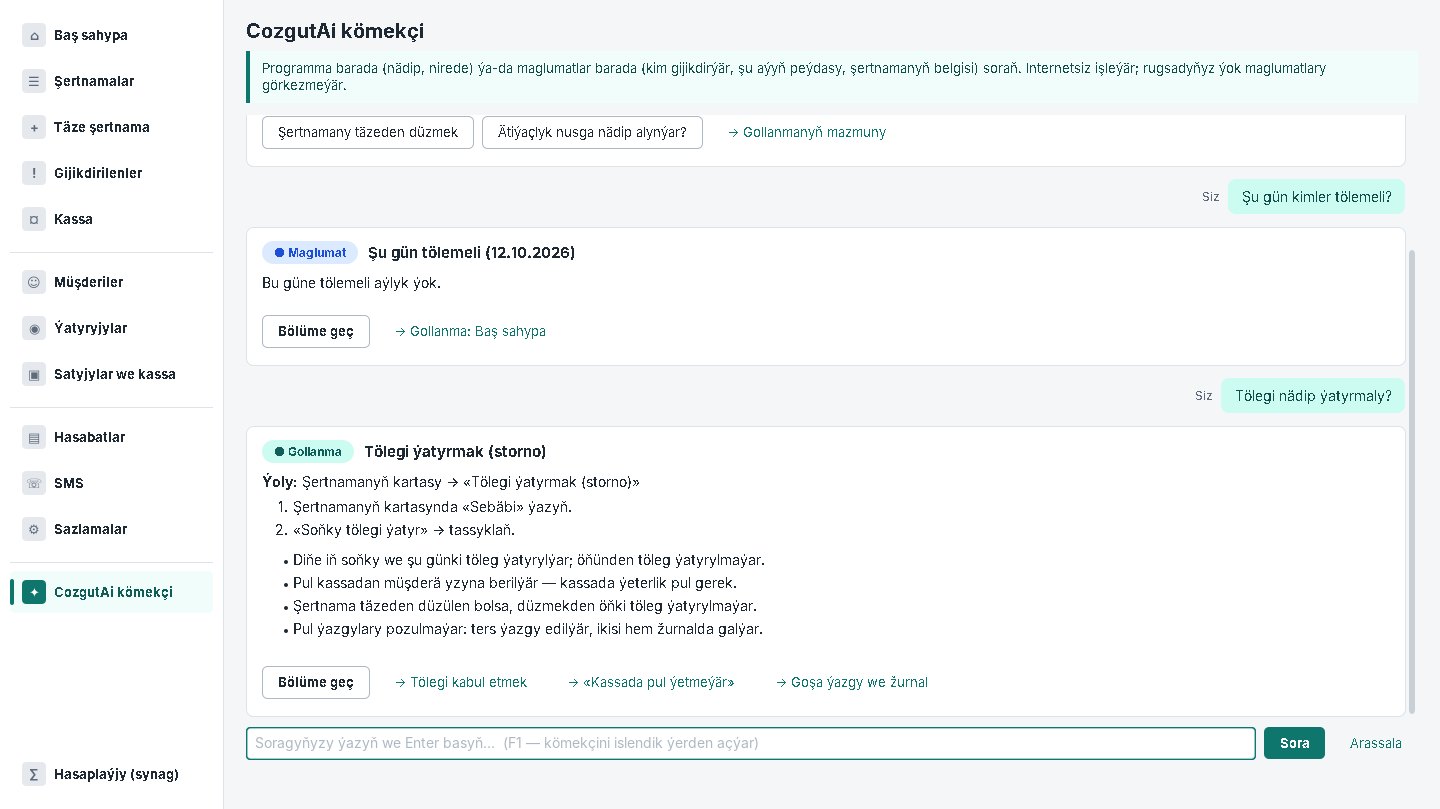Open Şertnamalar list icon in sidebar
This screenshot has width=1440, height=809.
(x=34, y=81)
